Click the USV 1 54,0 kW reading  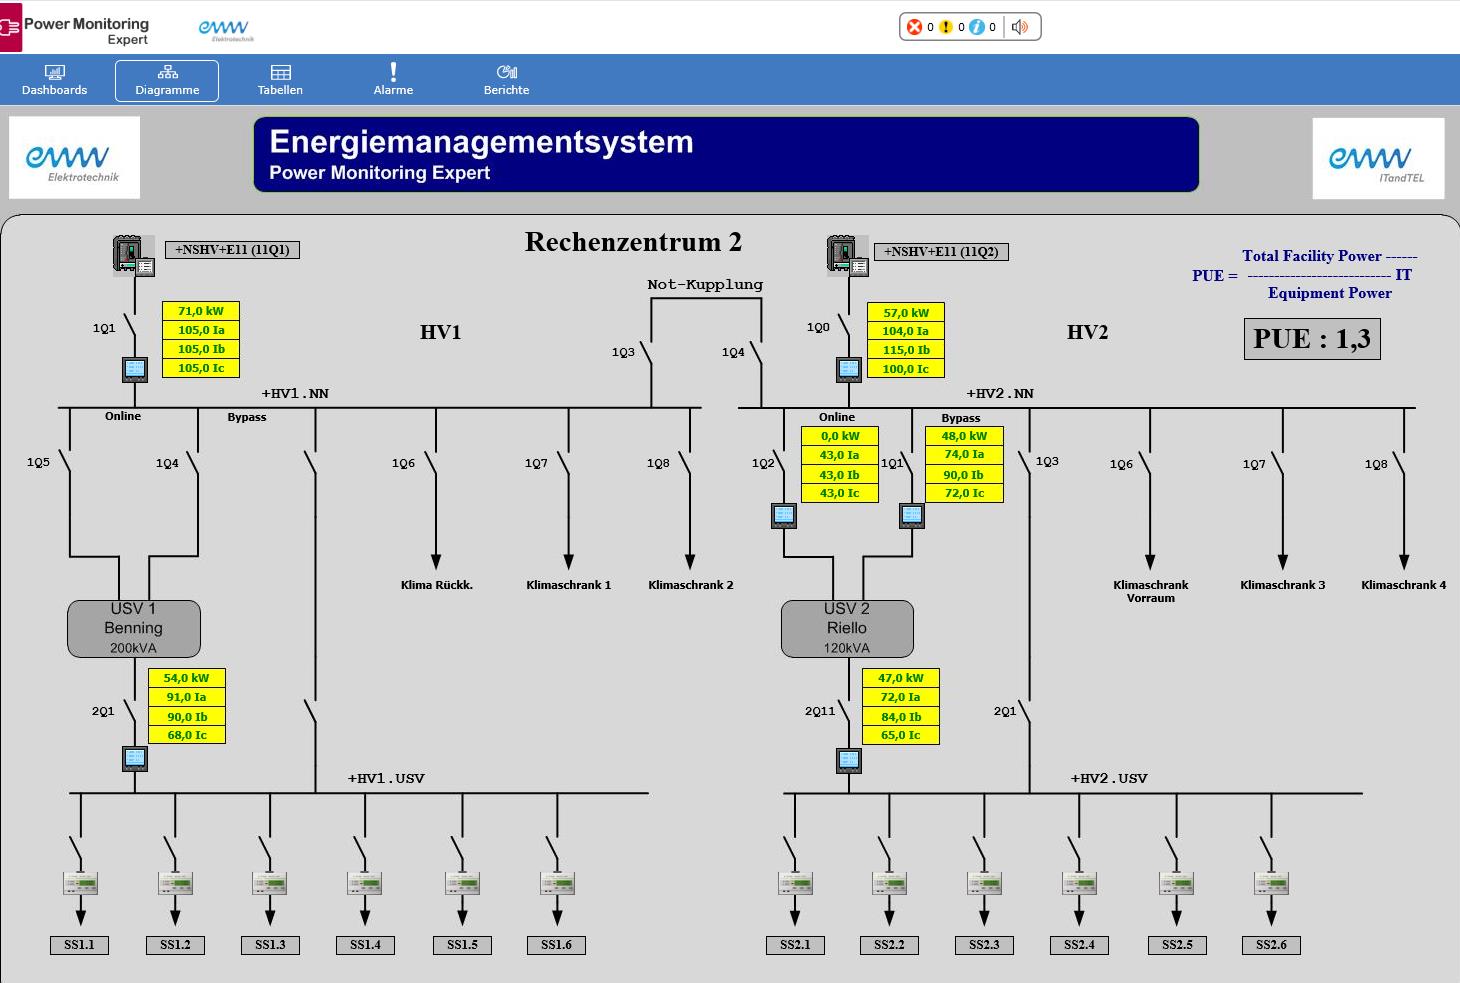[187, 678]
